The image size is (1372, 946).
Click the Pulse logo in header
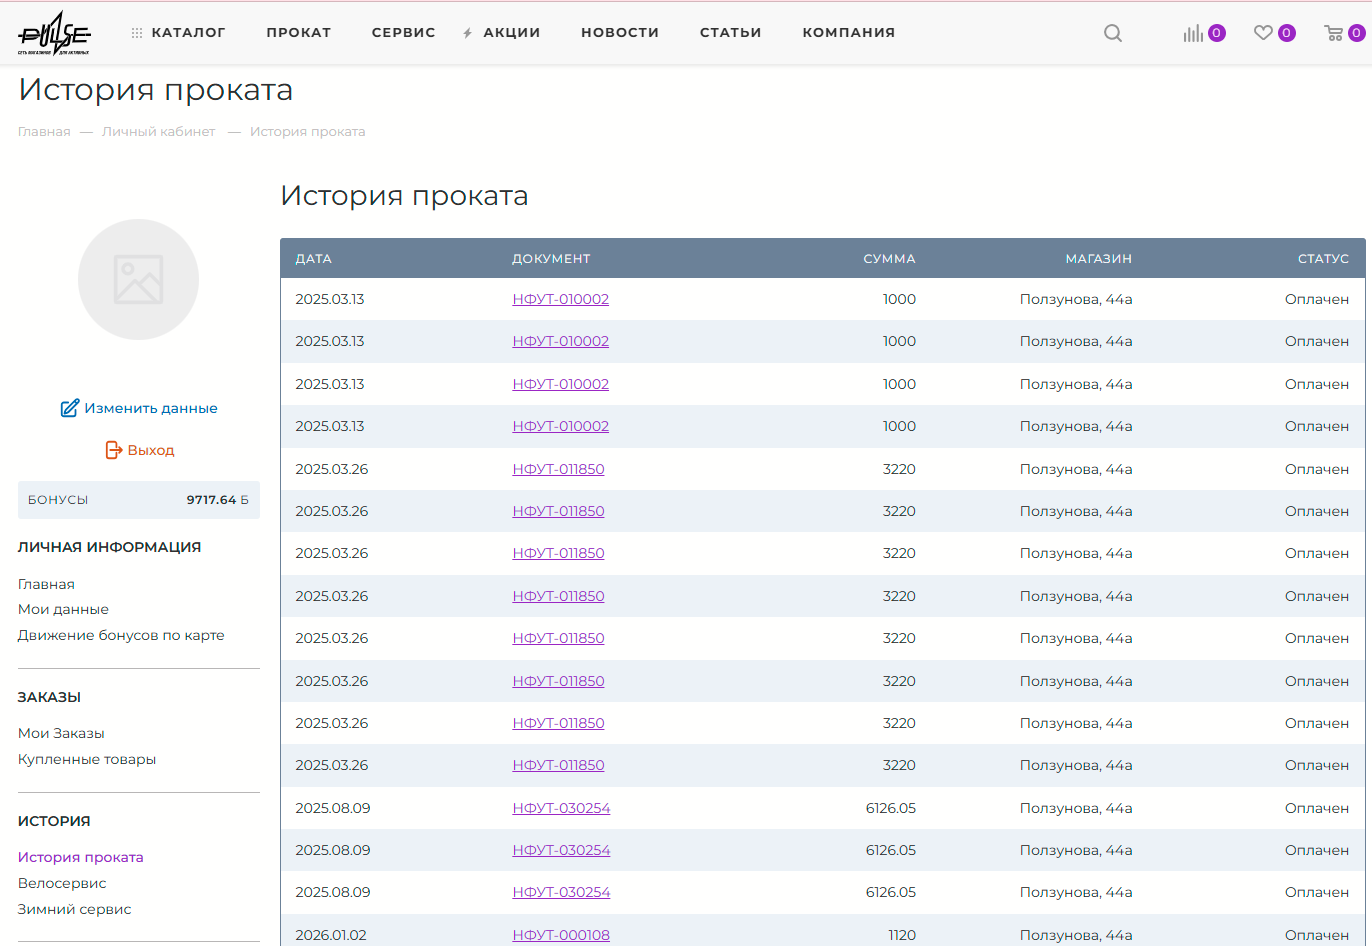click(x=55, y=33)
